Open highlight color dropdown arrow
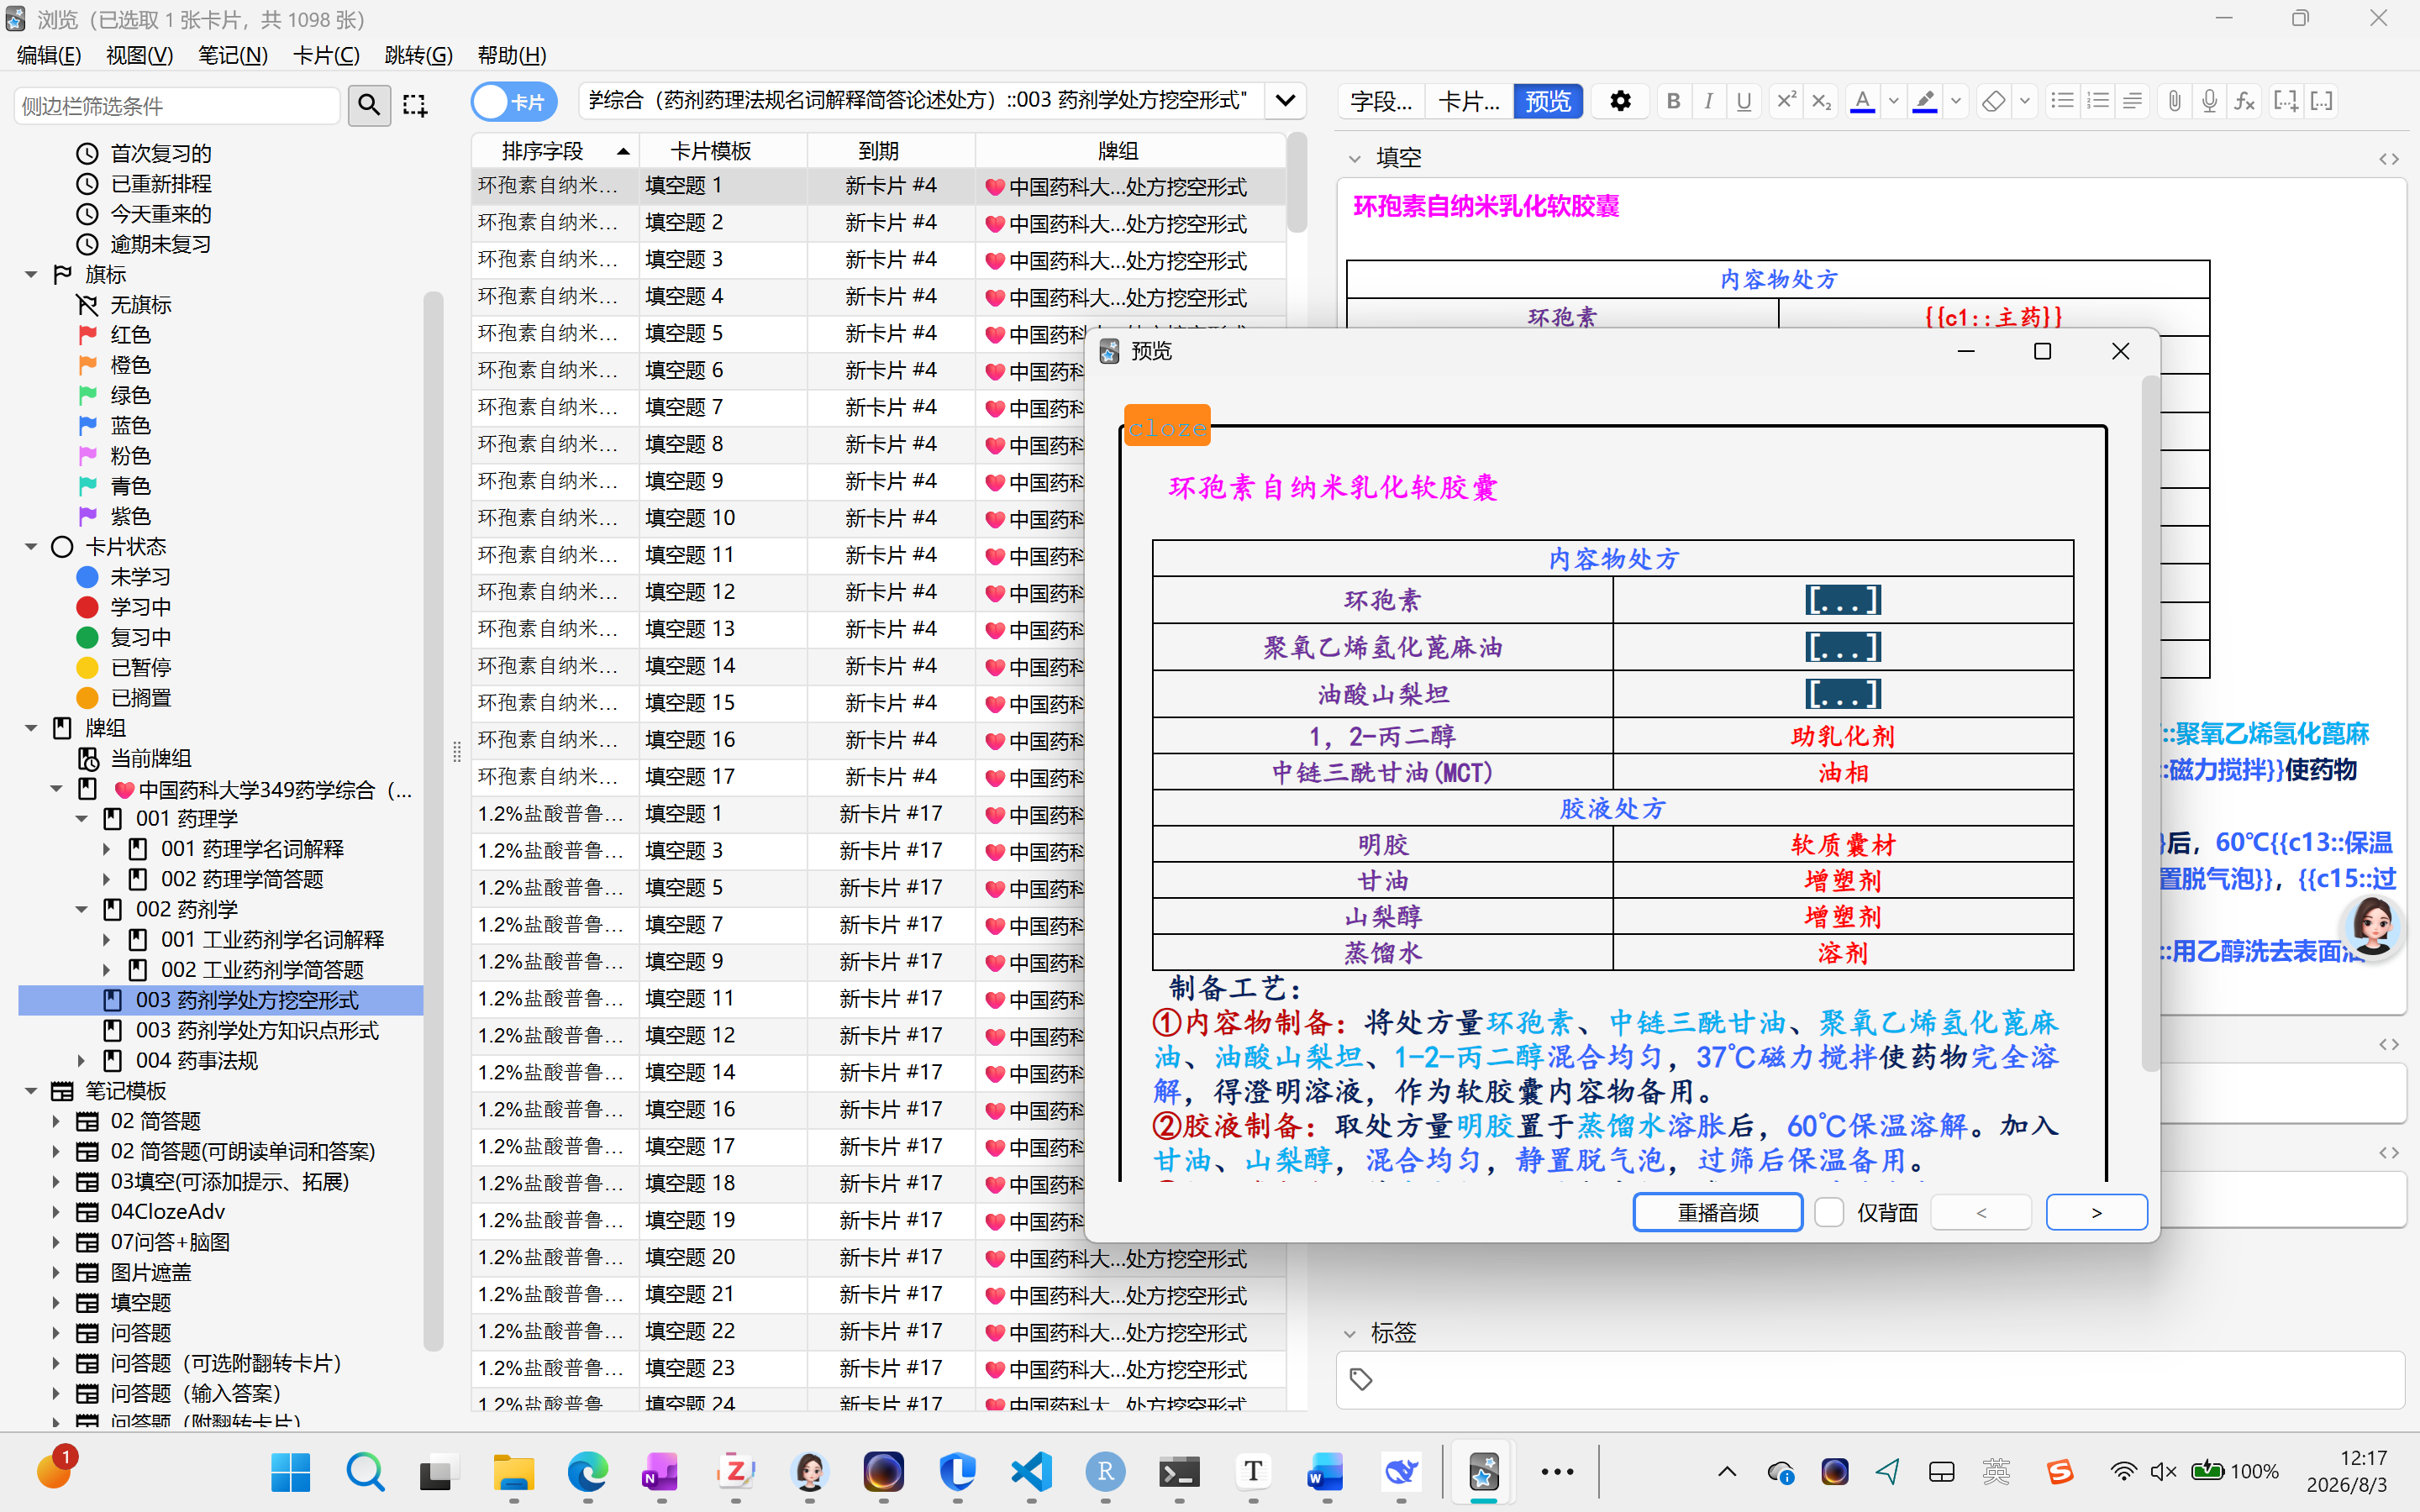Viewport: 2420px width, 1512px height. click(x=1956, y=101)
